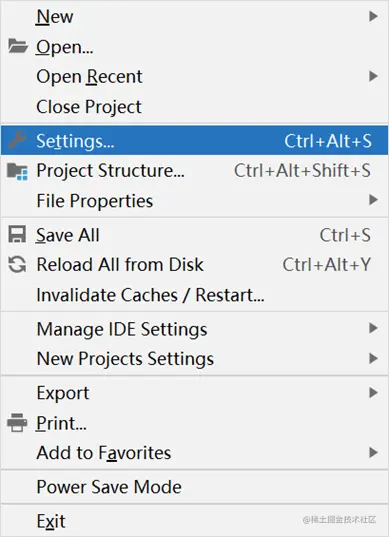Click the open folder icon beside Open
The width and height of the screenshot is (389, 537).
pyautogui.click(x=17, y=46)
